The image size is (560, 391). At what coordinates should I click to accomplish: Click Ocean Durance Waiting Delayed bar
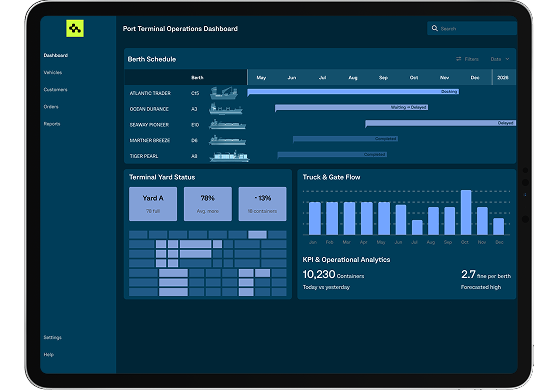(x=351, y=107)
